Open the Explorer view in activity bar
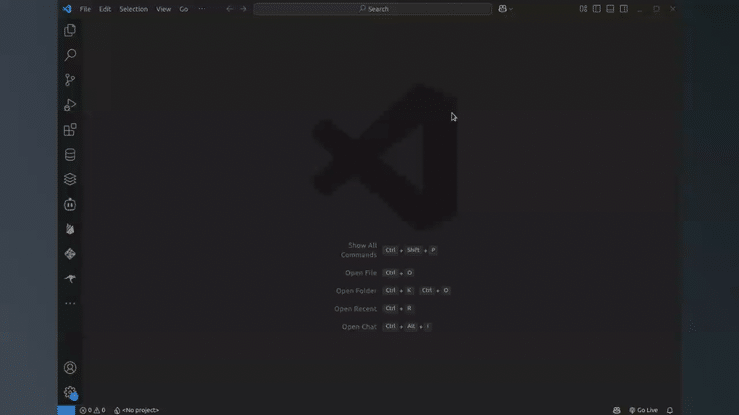Image resolution: width=739 pixels, height=415 pixels. (x=70, y=31)
